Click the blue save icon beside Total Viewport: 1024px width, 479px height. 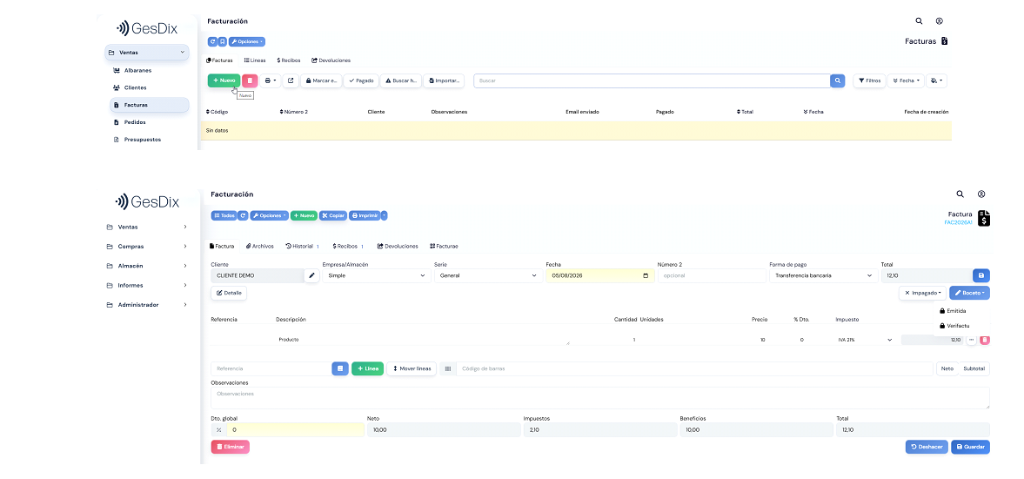981,276
